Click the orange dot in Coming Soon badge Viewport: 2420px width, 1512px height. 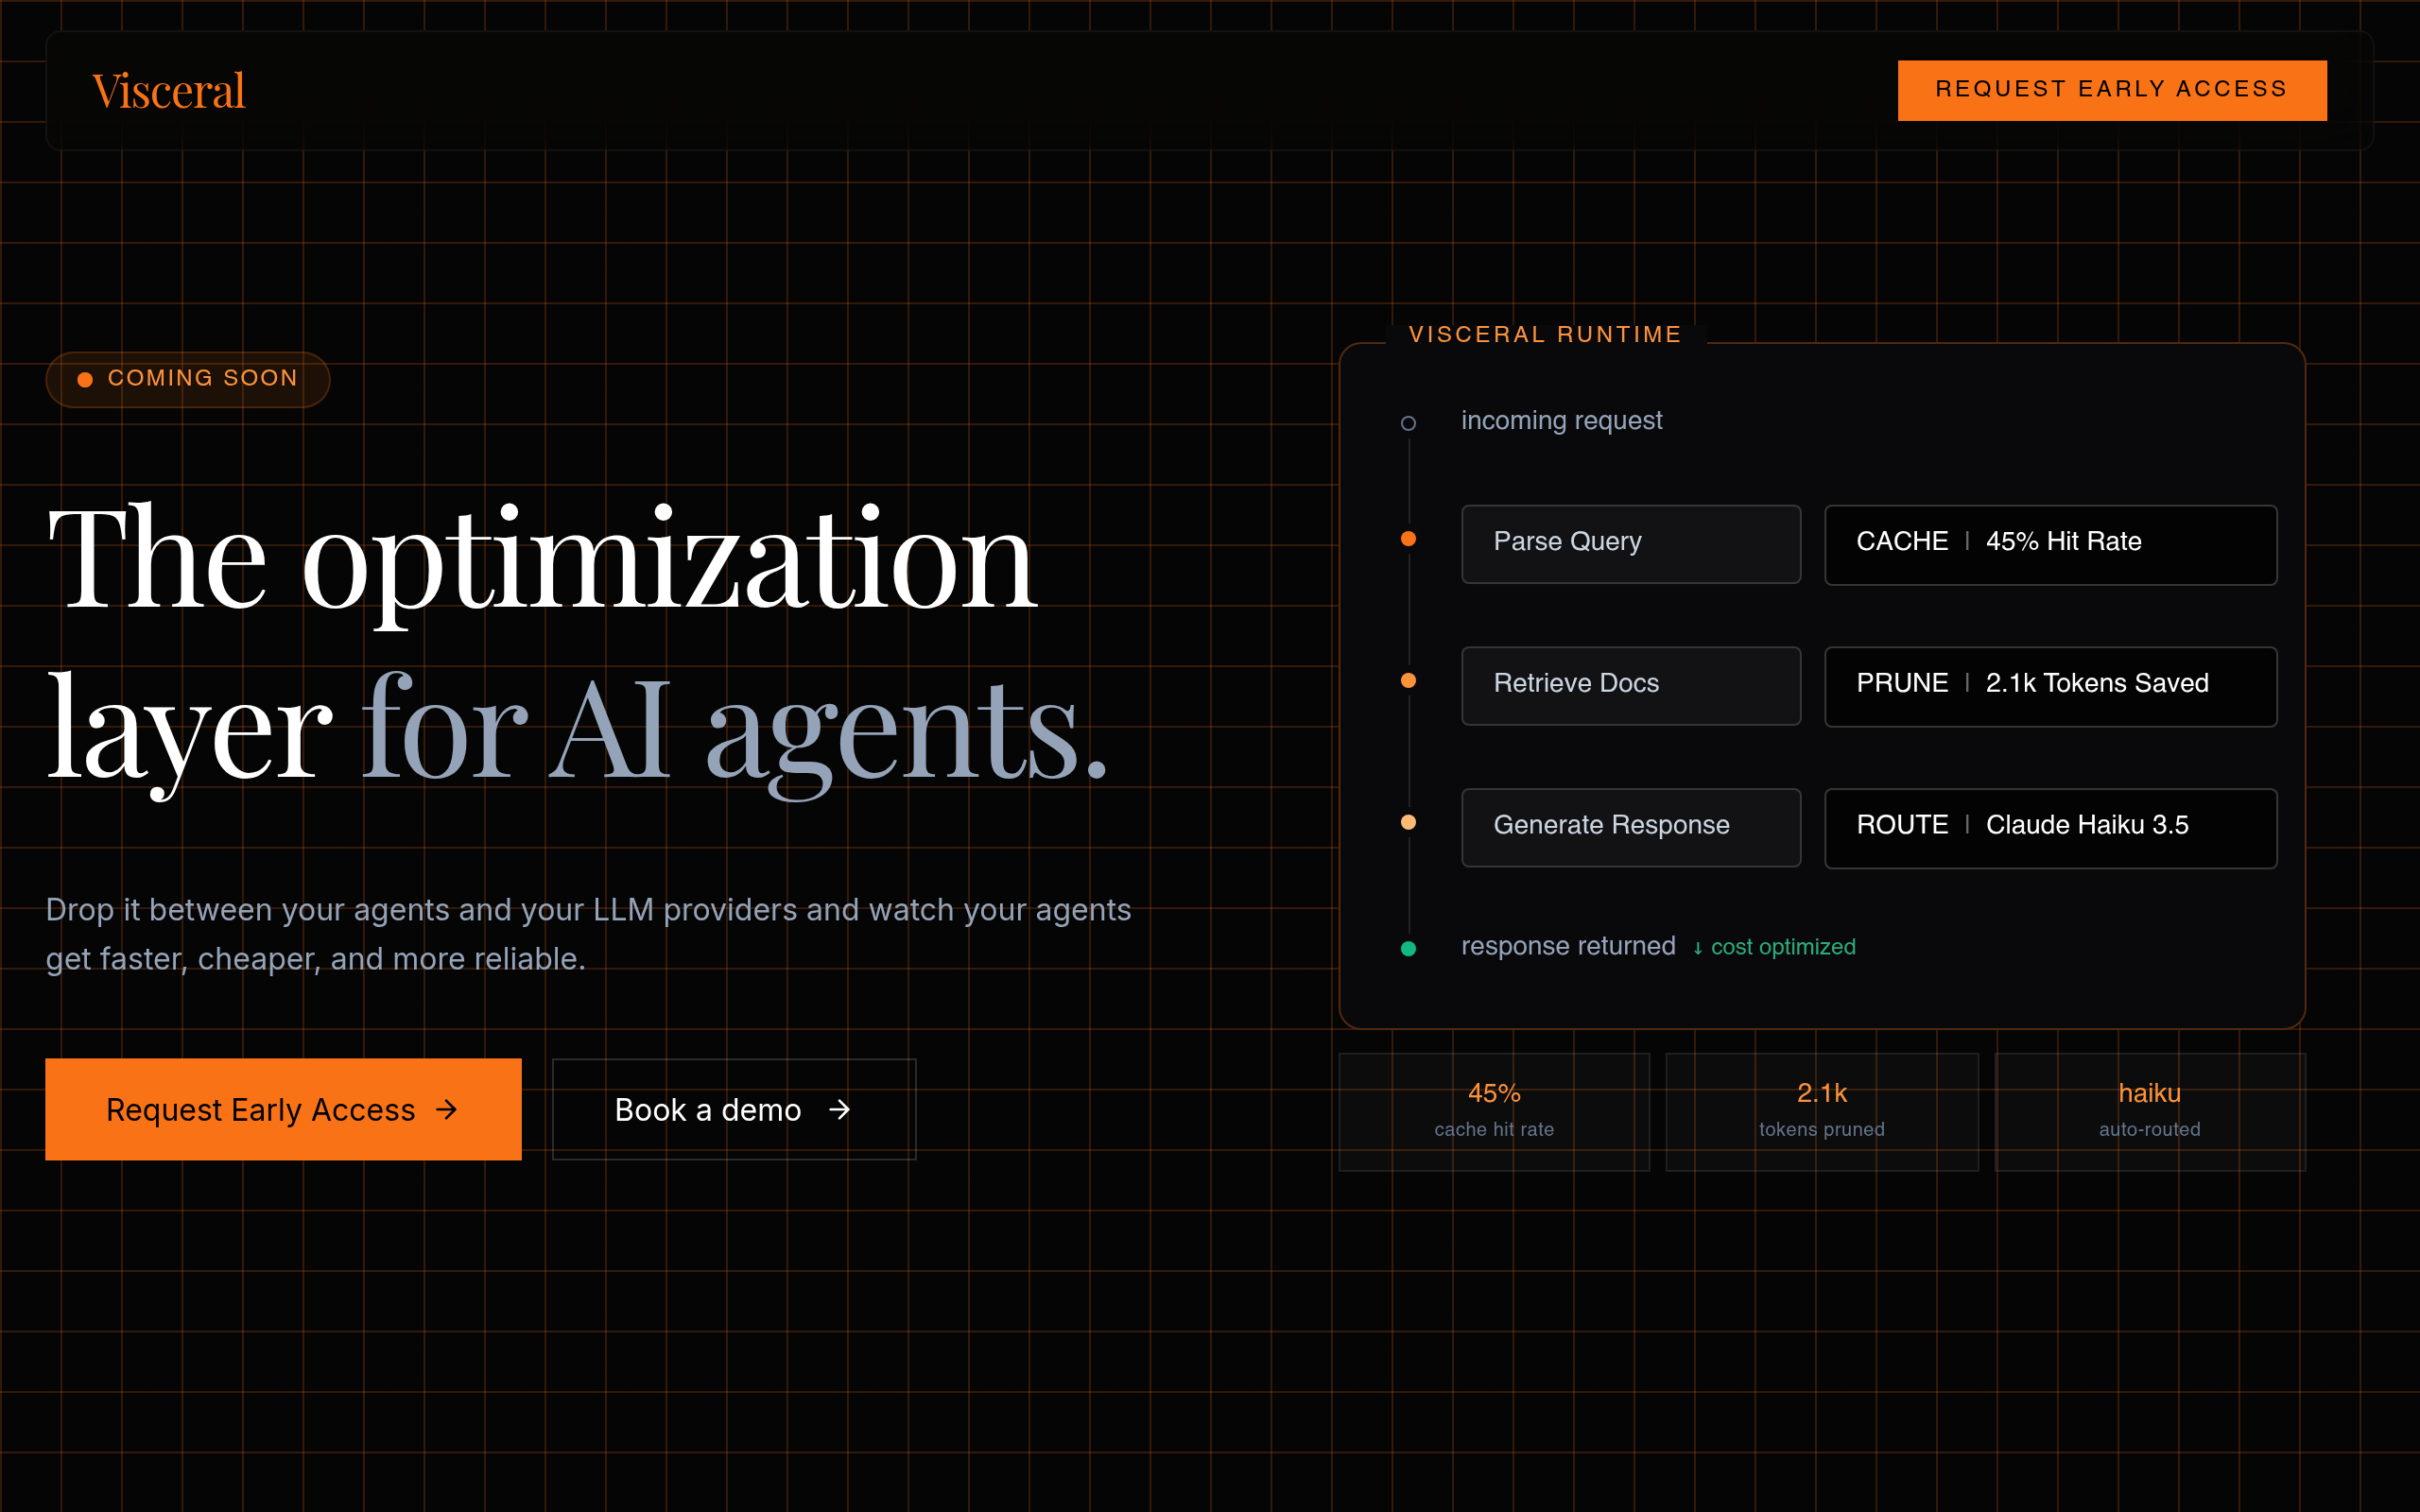(x=85, y=379)
